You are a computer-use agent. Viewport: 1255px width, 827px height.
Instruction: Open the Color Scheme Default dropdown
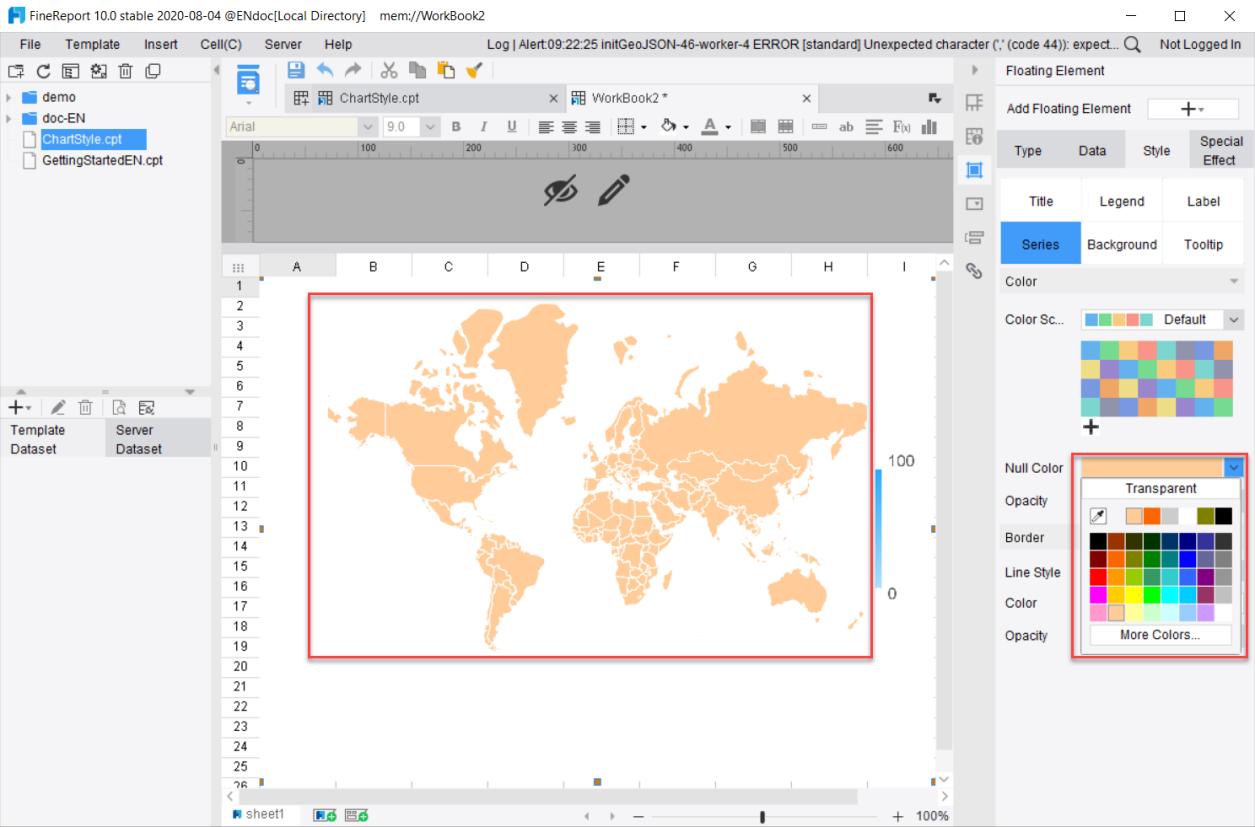point(1234,320)
